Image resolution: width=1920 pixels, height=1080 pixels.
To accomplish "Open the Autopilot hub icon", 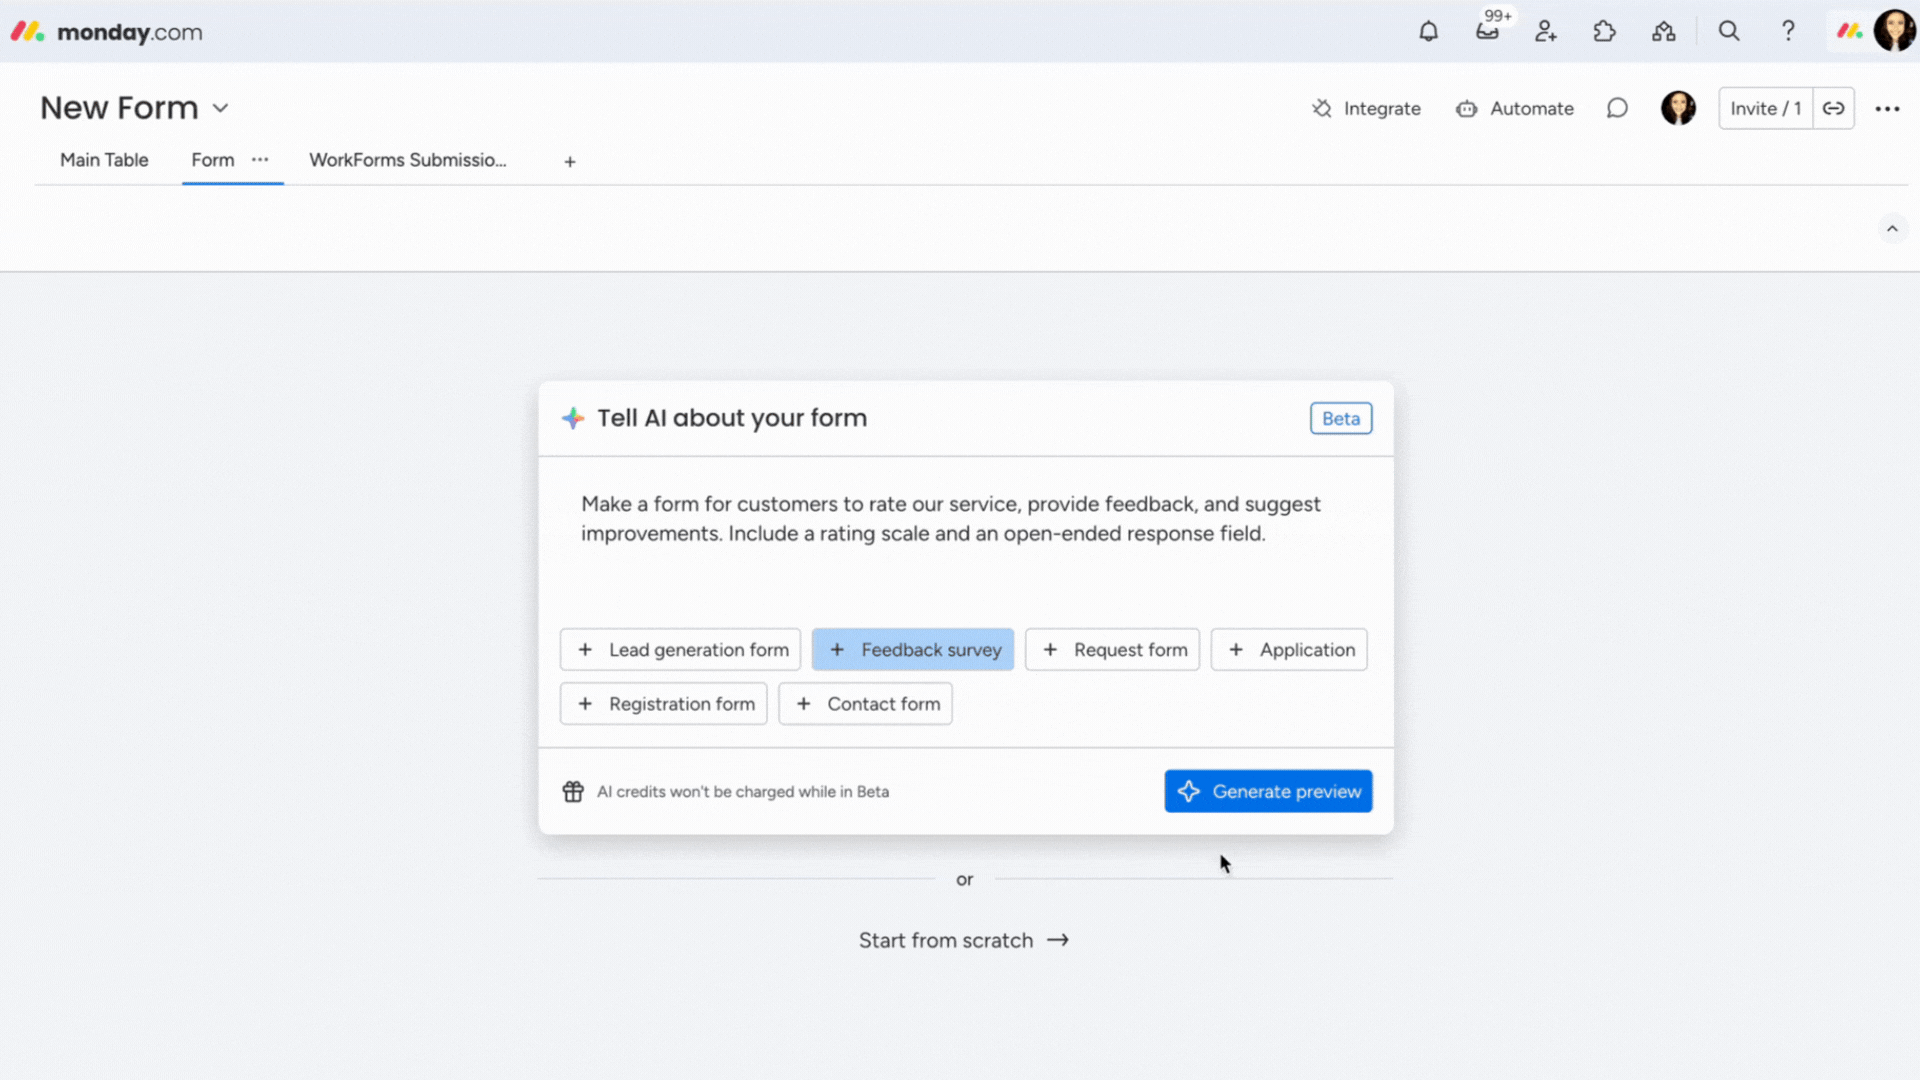I will click(x=1664, y=31).
